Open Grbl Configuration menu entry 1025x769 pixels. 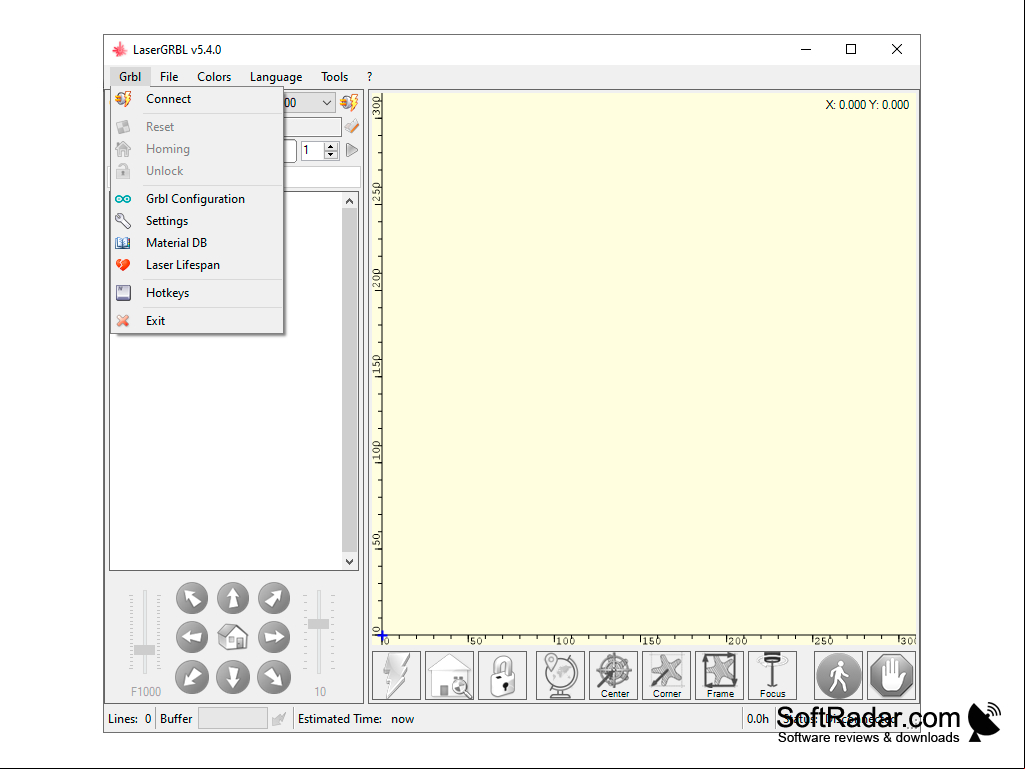point(197,199)
